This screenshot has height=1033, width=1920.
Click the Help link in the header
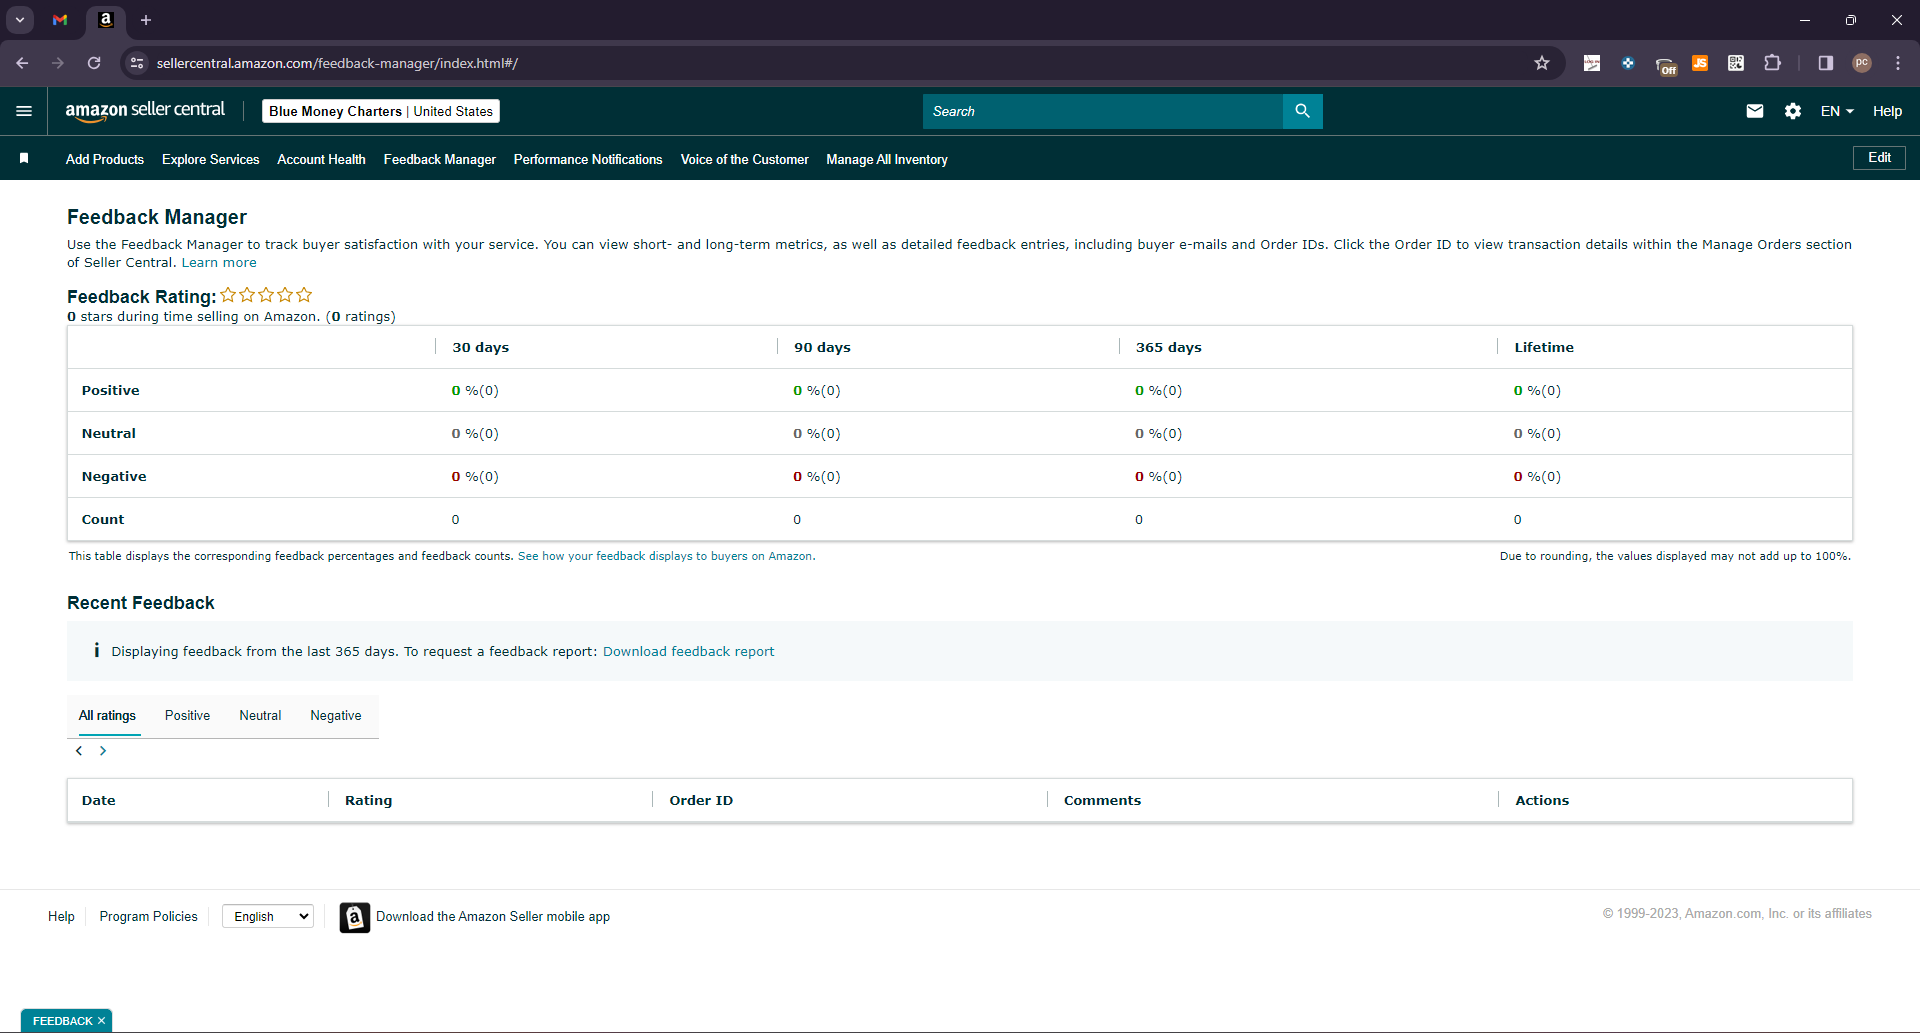pyautogui.click(x=1887, y=111)
